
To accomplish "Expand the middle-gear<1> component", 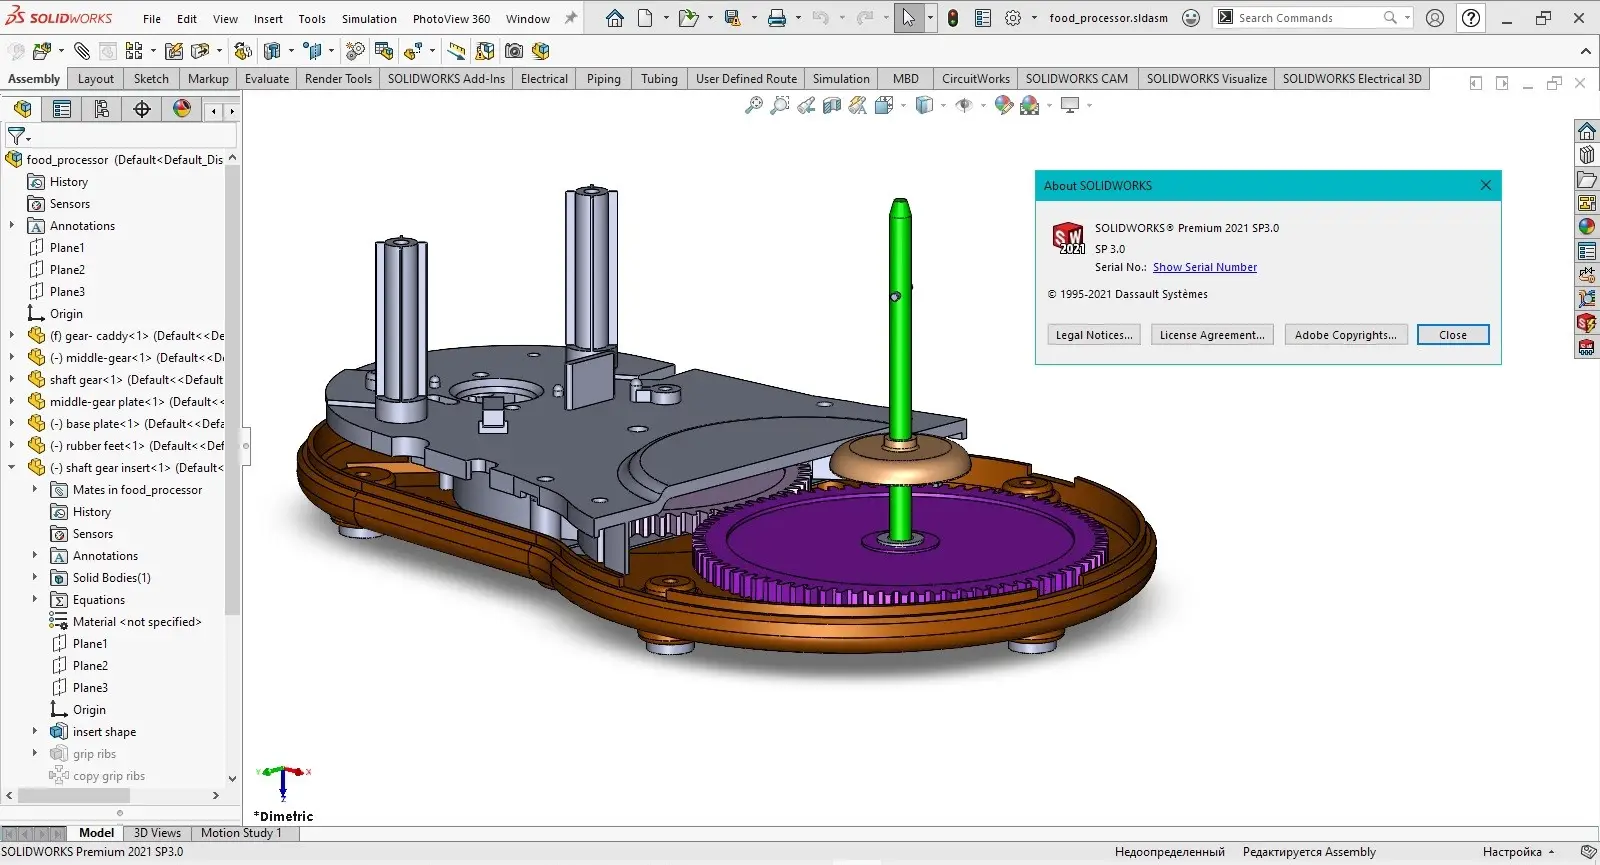I will tap(12, 358).
